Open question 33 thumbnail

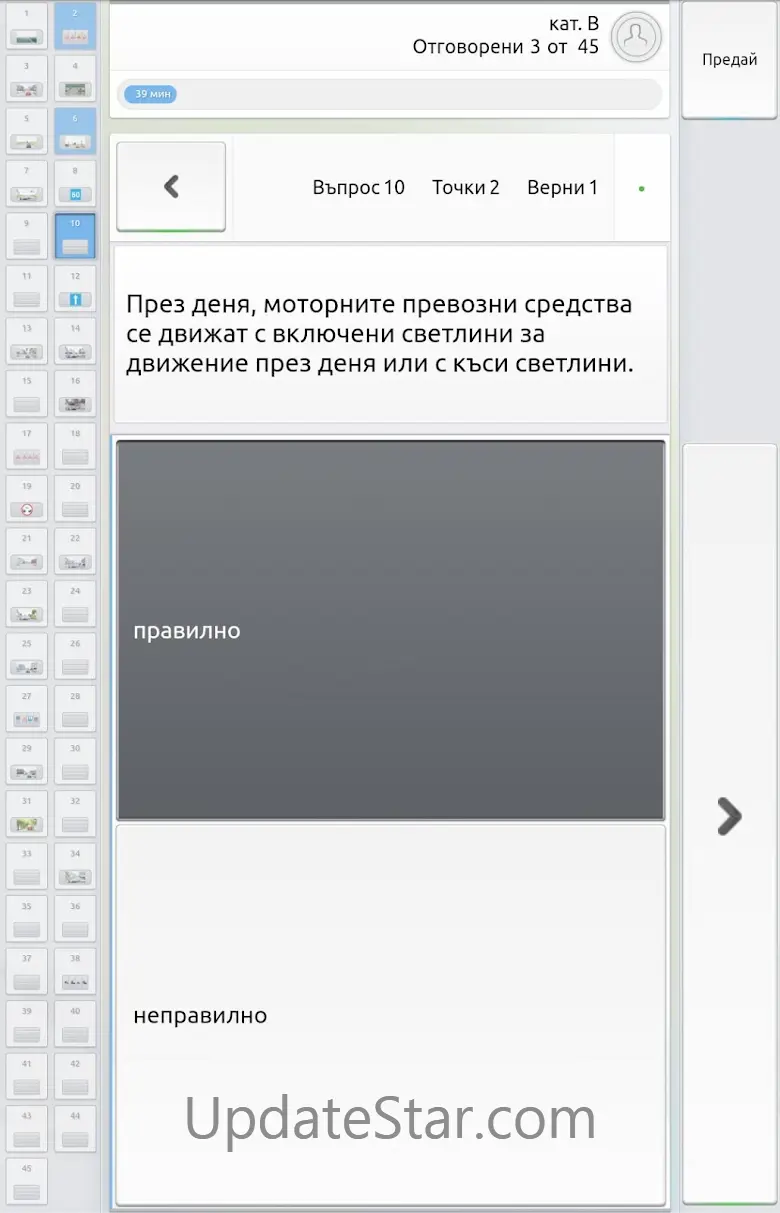pyautogui.click(x=27, y=866)
